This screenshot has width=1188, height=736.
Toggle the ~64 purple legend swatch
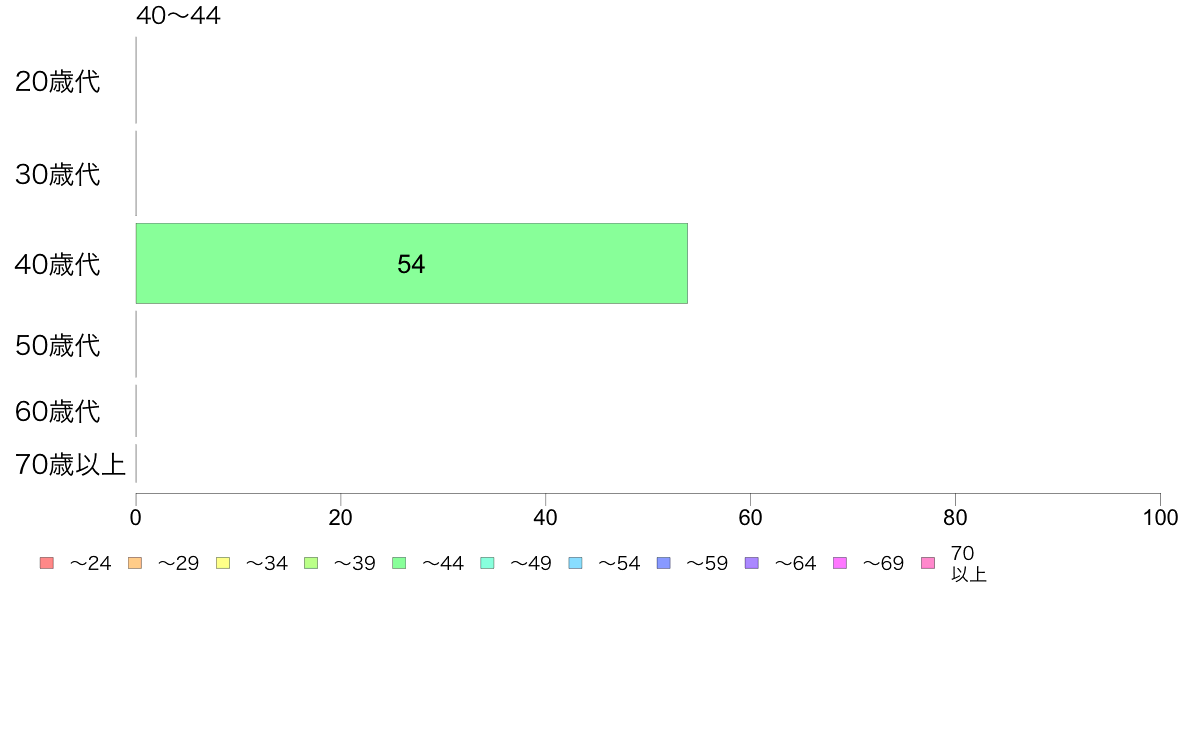click(752, 562)
